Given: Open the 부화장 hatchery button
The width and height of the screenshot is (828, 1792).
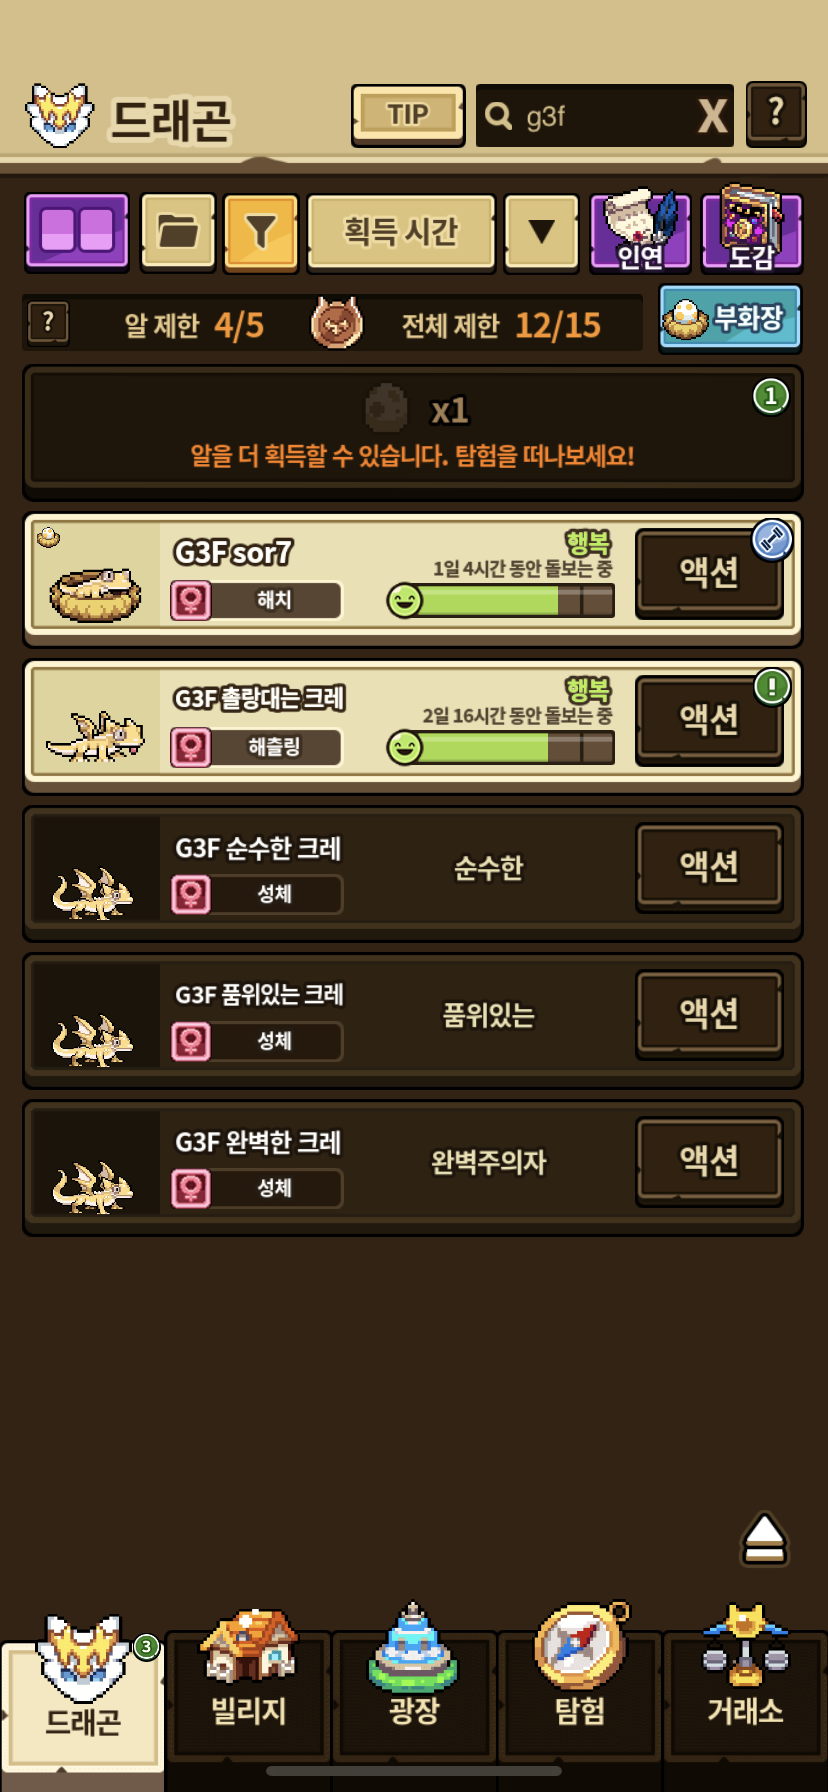Looking at the screenshot, I should (730, 318).
